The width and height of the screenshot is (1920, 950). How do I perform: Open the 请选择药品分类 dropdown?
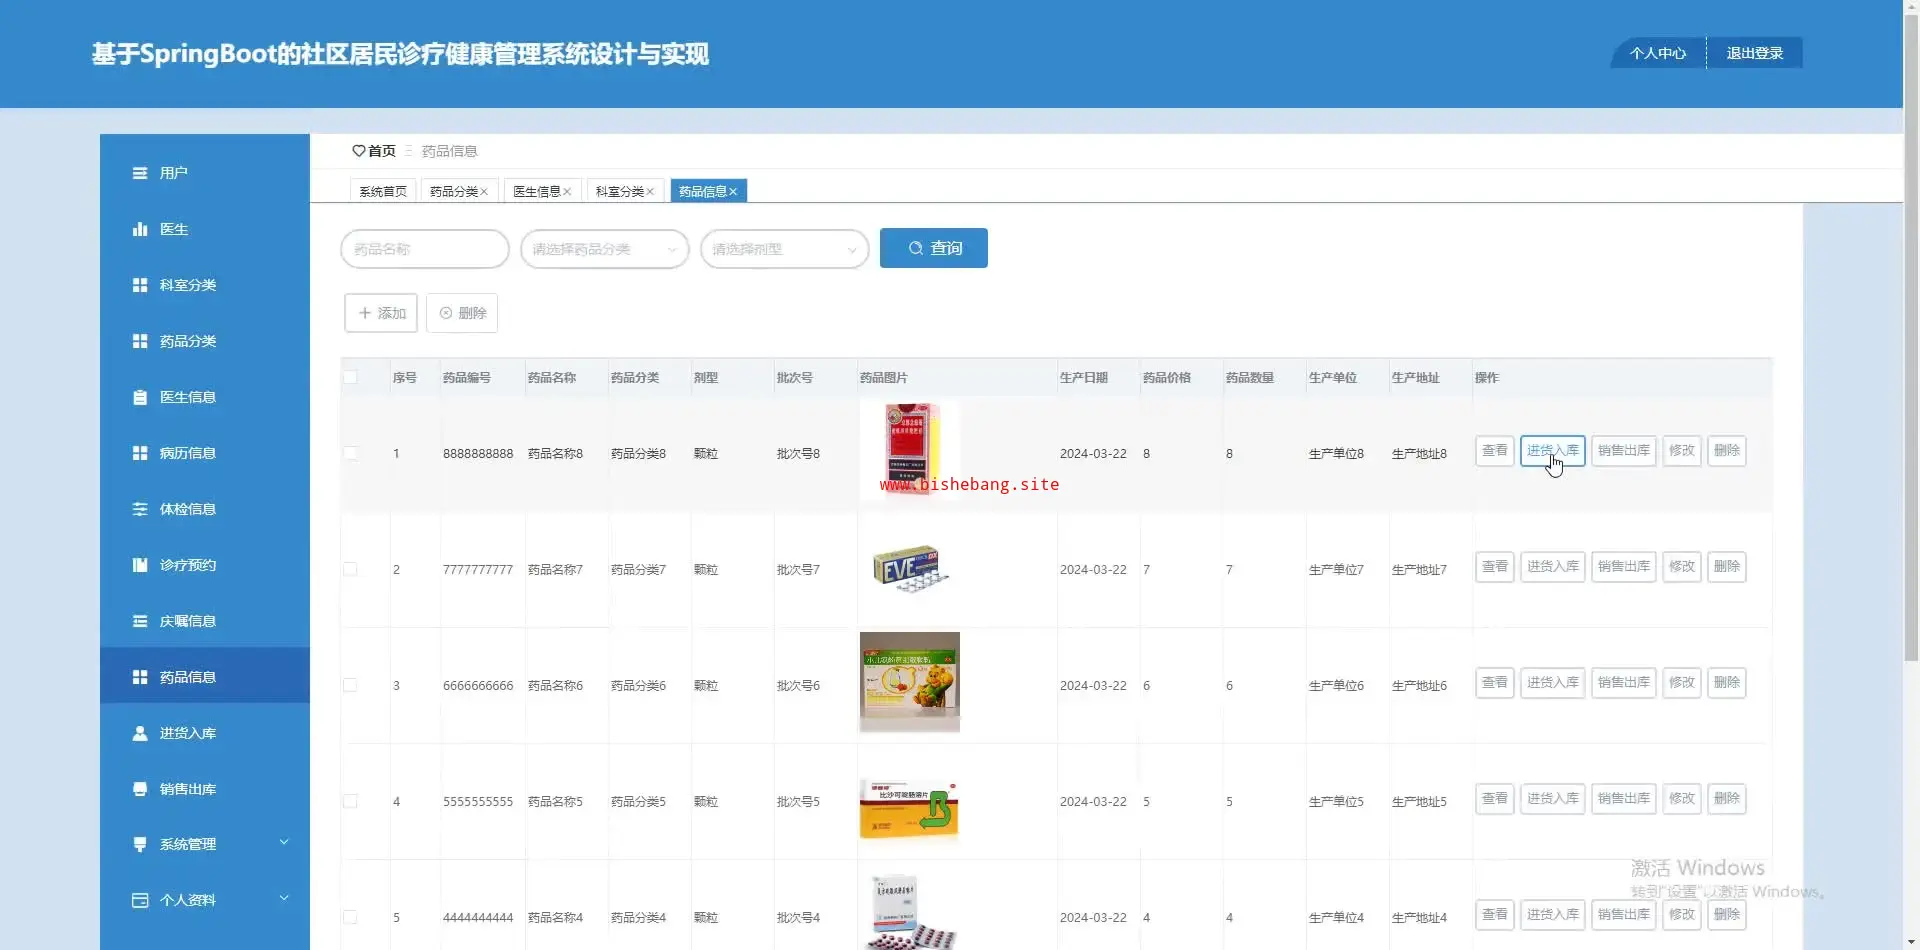(x=604, y=249)
